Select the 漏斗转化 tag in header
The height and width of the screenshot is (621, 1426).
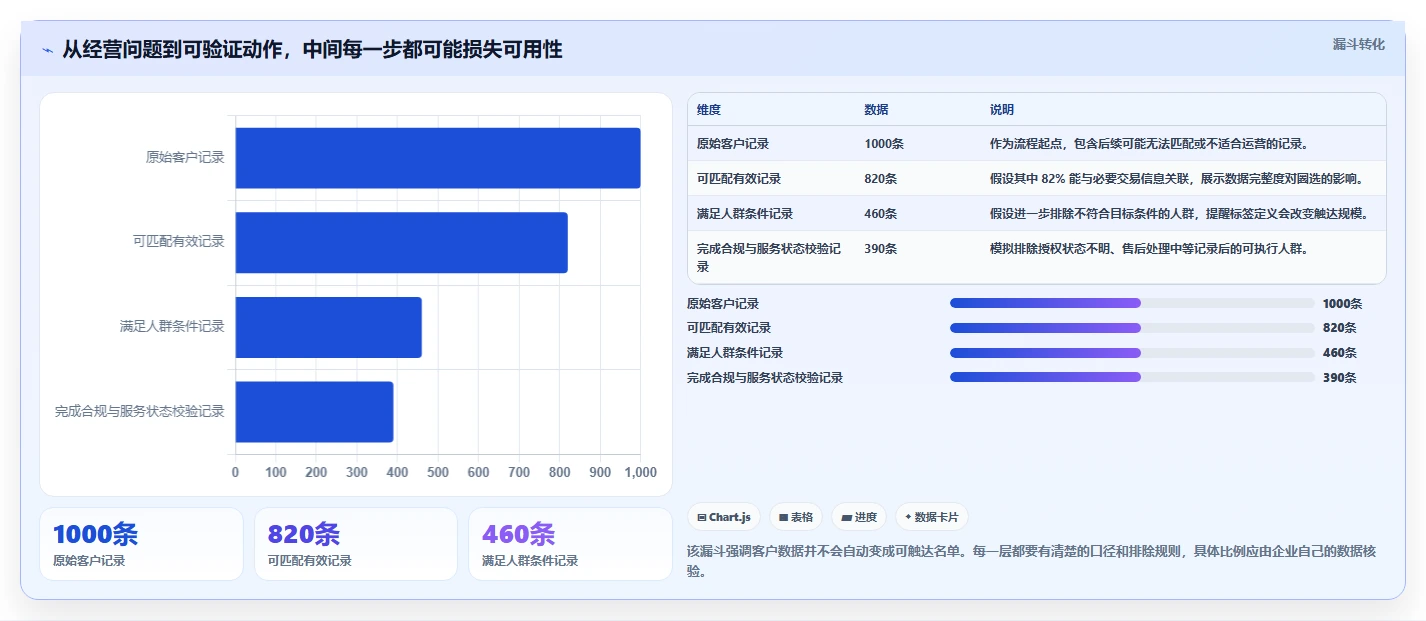click(x=1359, y=44)
